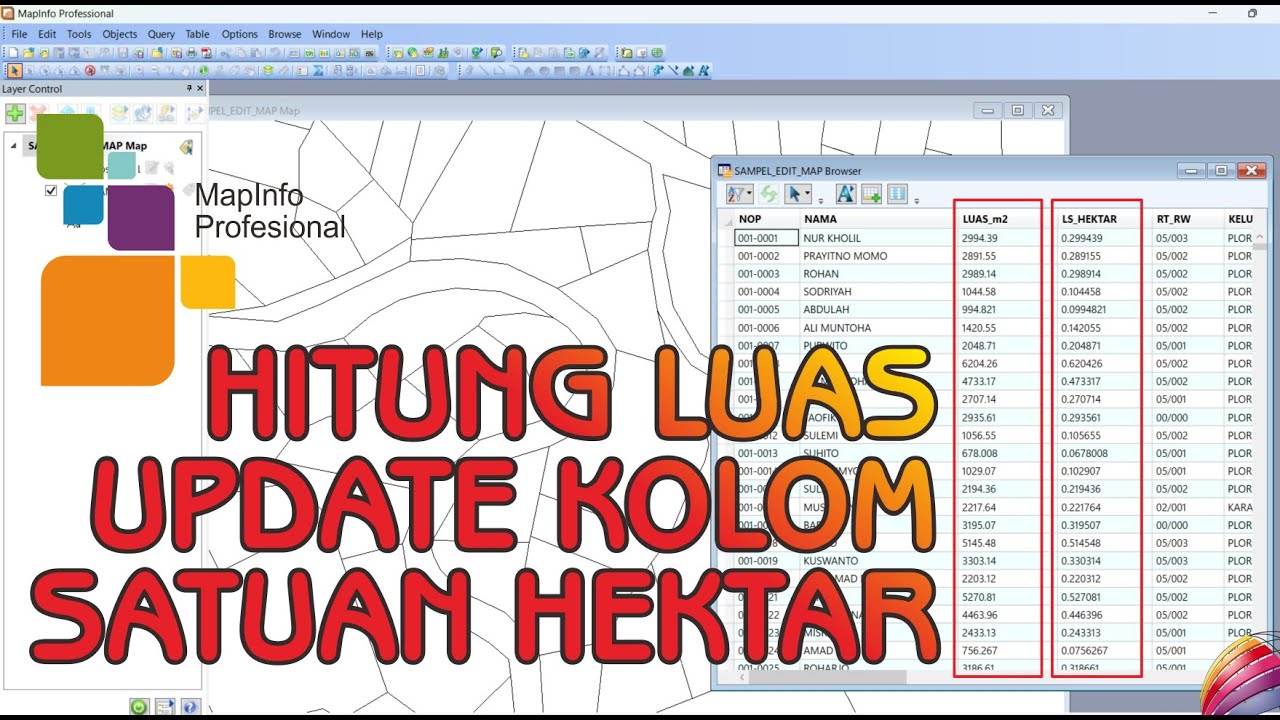Click the 5145.48 area value
This screenshot has height=720, width=1280.
coord(980,543)
